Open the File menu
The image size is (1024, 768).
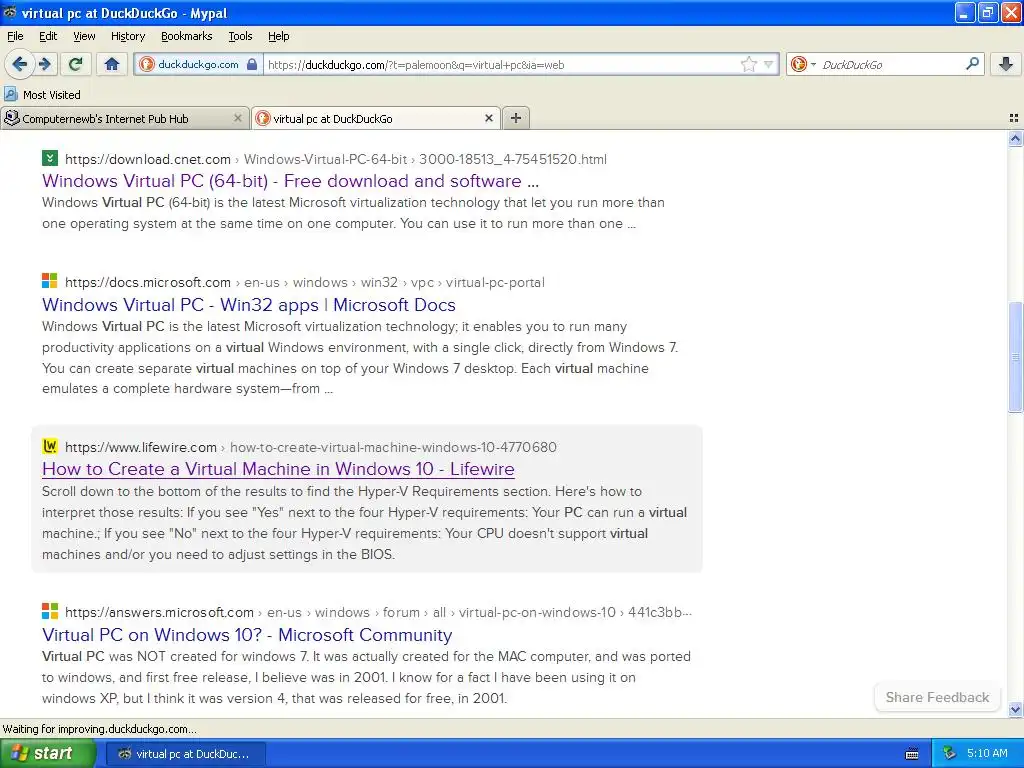(x=15, y=36)
